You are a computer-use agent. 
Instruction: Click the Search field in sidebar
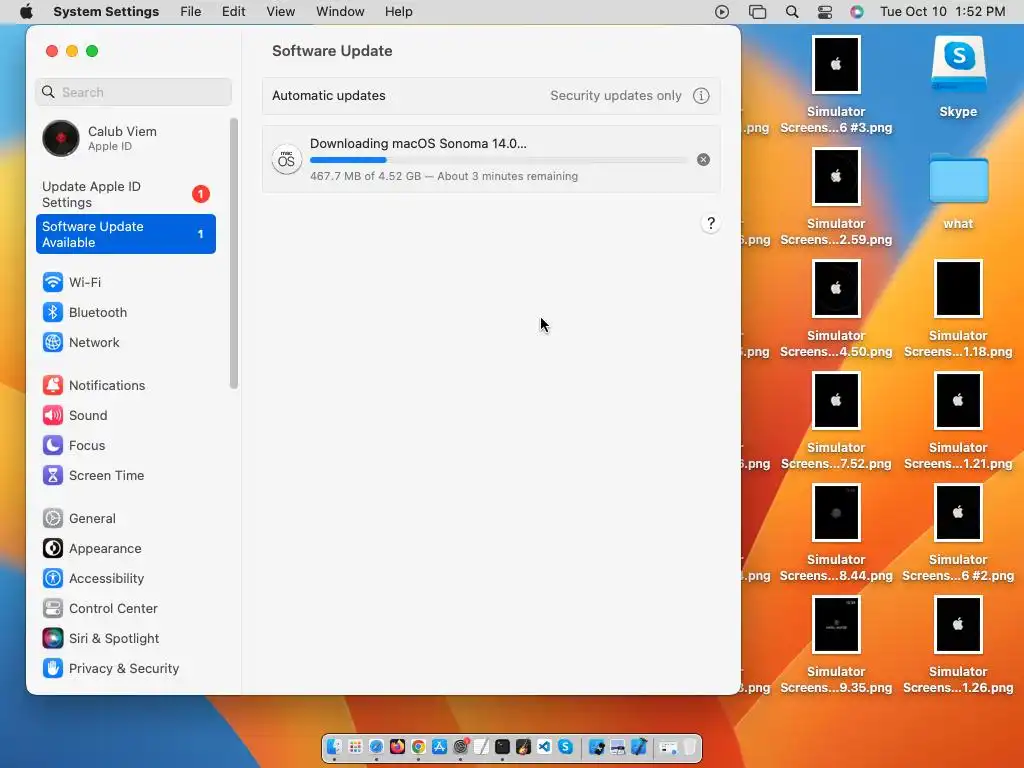[x=133, y=92]
